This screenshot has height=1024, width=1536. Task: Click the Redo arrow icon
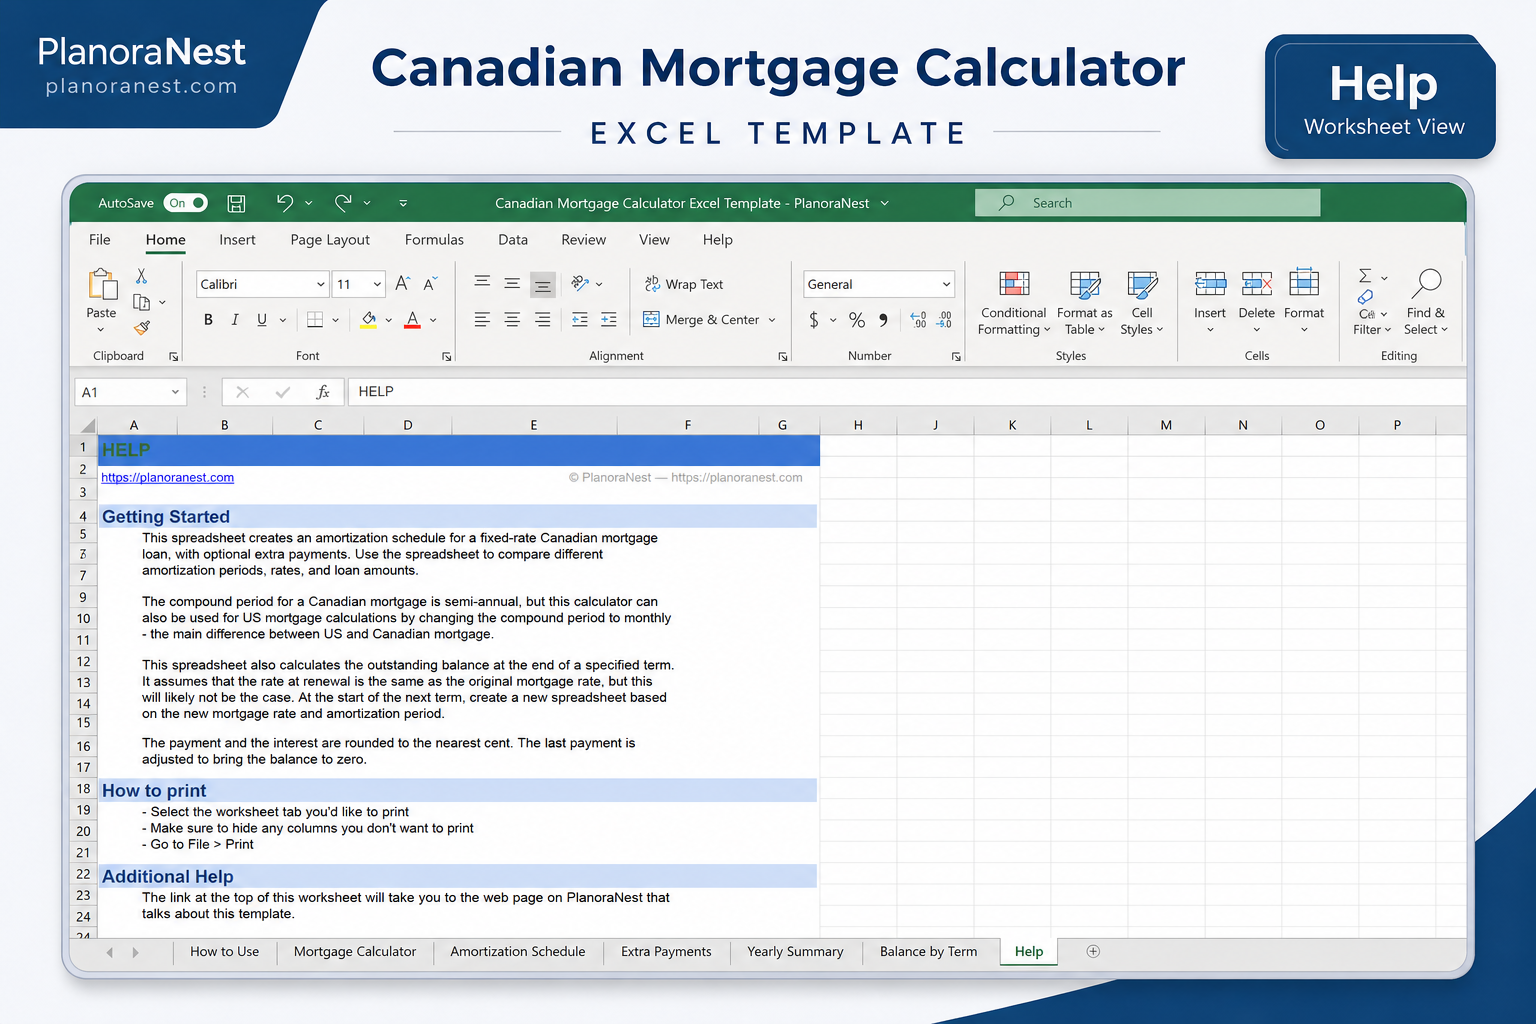tap(343, 203)
